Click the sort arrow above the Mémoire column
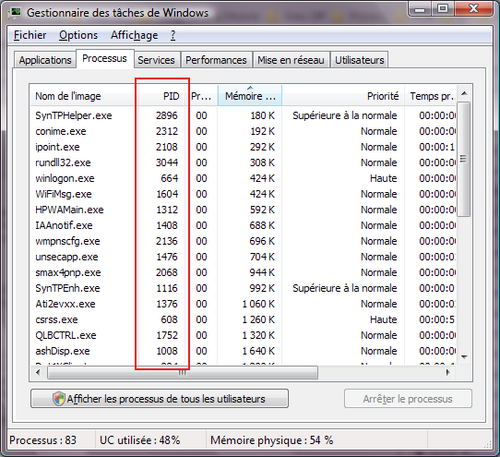Screen dimensions: 500x457 click(250, 88)
